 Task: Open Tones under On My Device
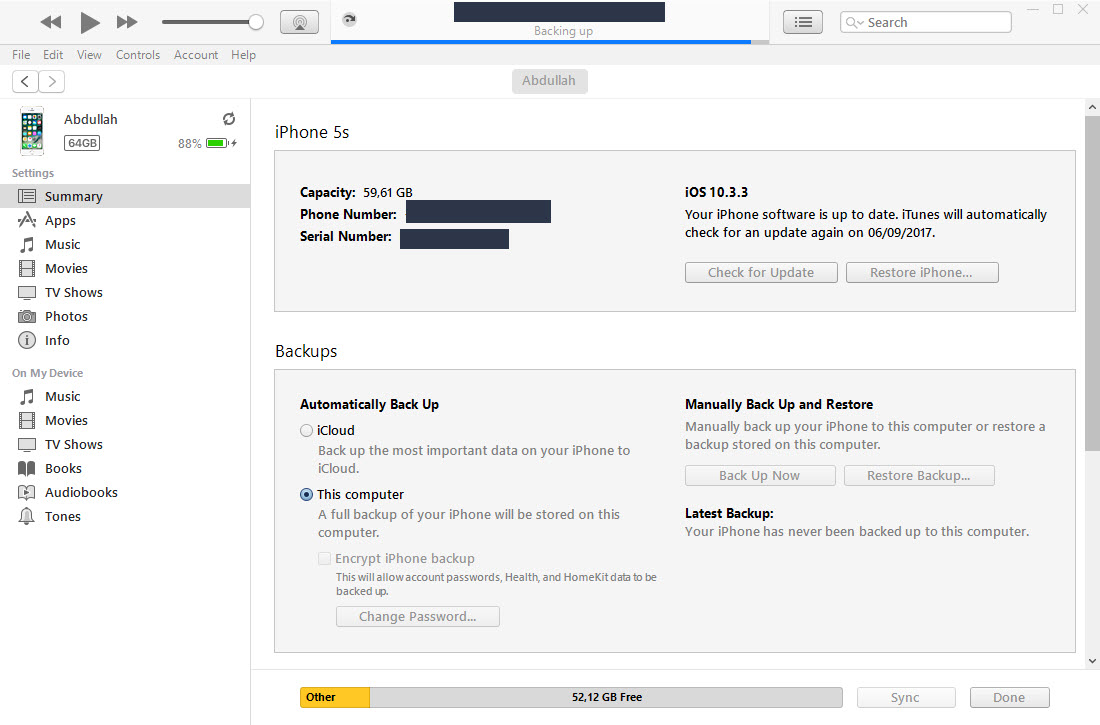click(62, 516)
